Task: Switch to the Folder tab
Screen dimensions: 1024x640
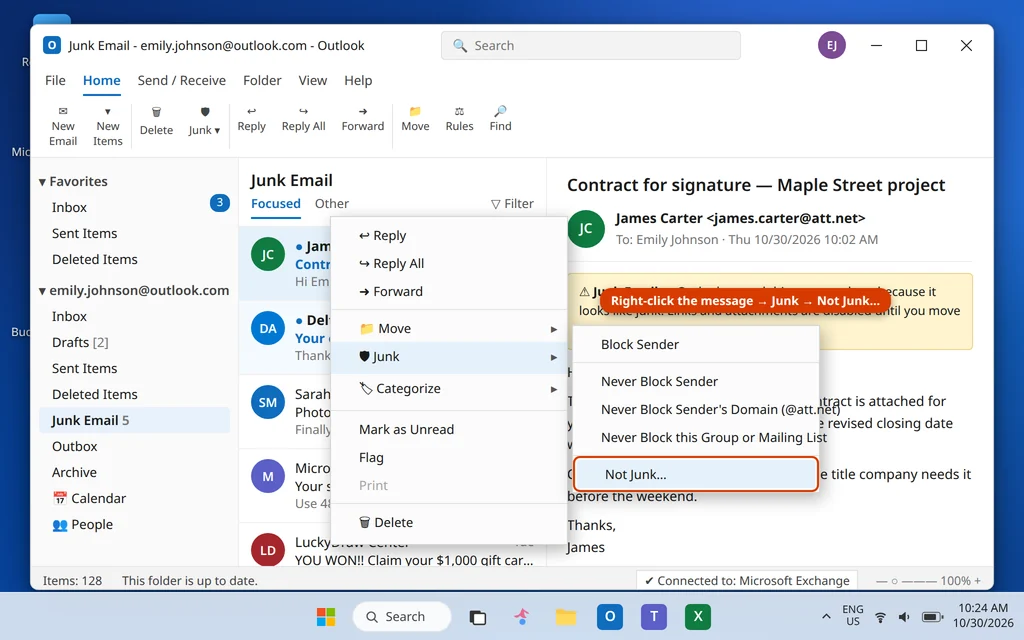Action: click(x=262, y=80)
